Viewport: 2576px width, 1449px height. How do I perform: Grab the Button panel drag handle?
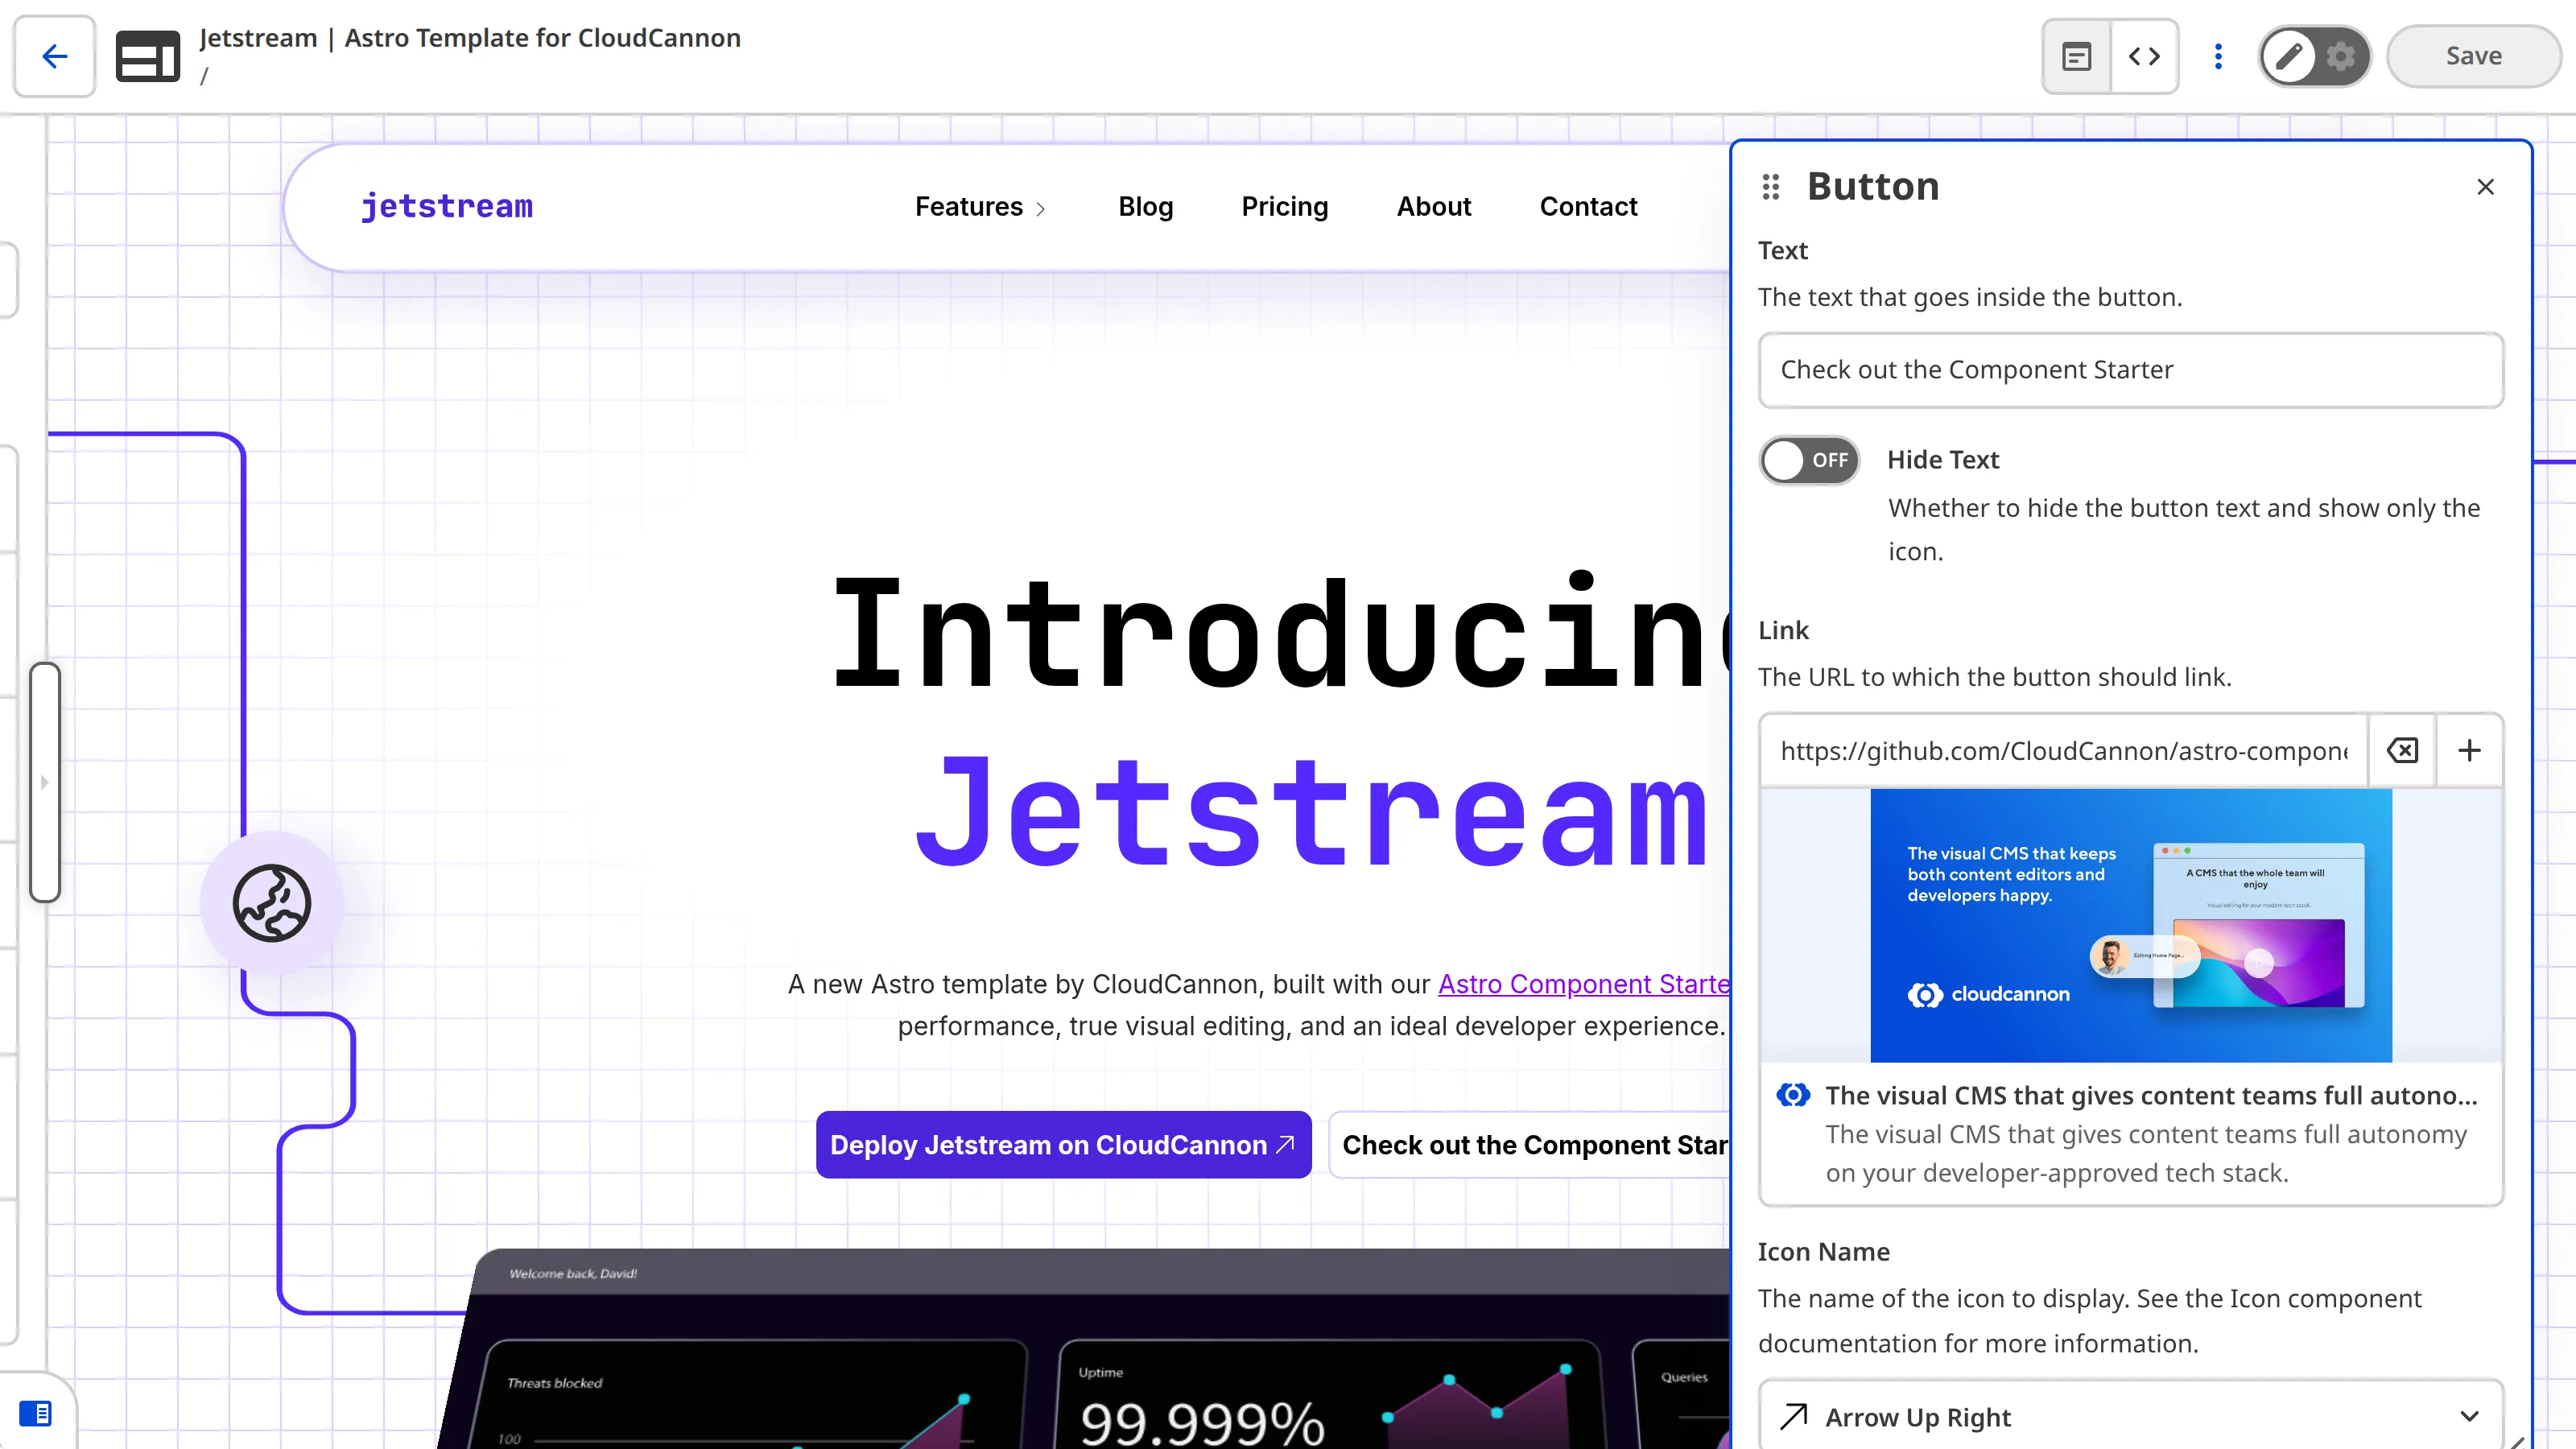(x=1771, y=187)
